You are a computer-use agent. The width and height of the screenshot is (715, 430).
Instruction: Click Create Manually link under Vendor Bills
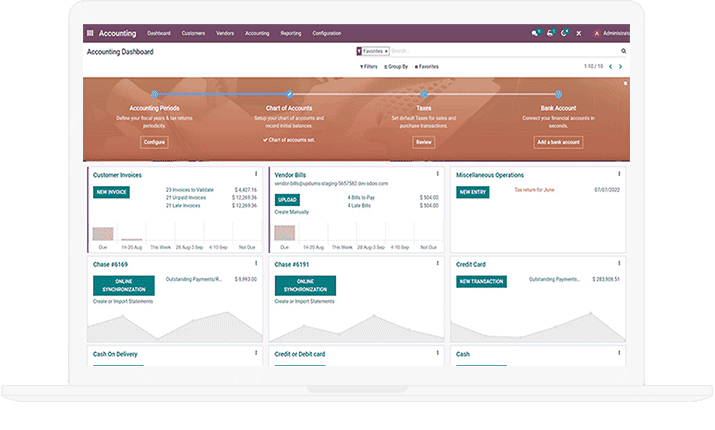(294, 212)
